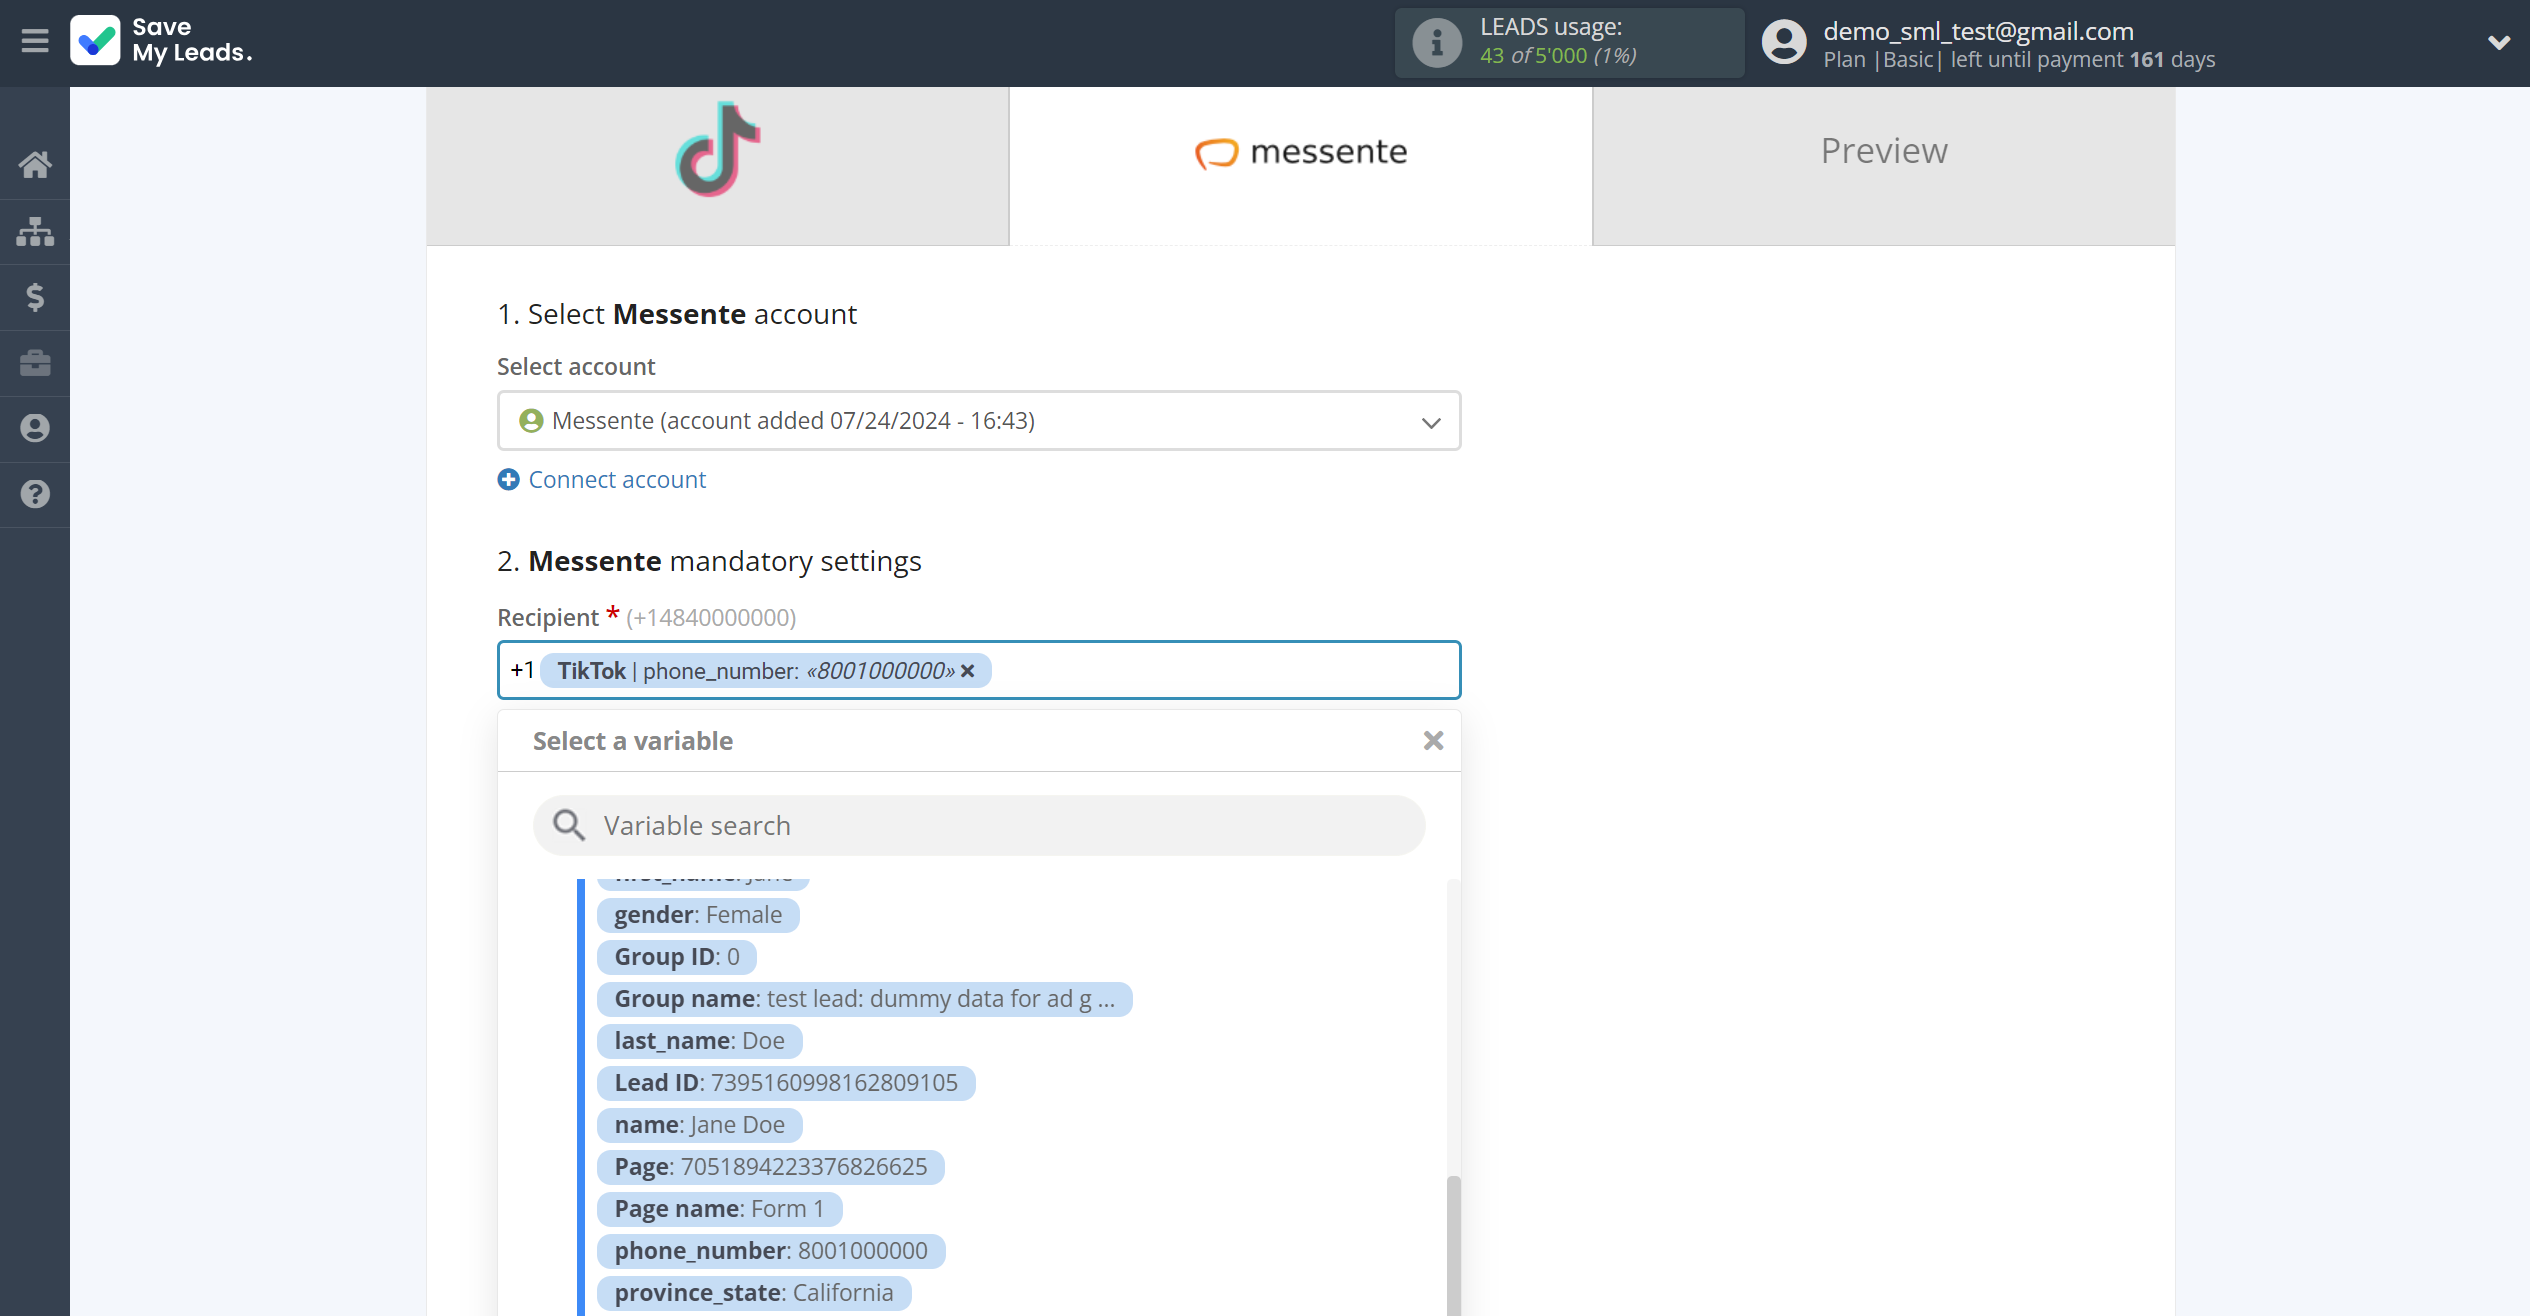Select the province_state: California variable
Image resolution: width=2530 pixels, height=1316 pixels.
[x=754, y=1293]
